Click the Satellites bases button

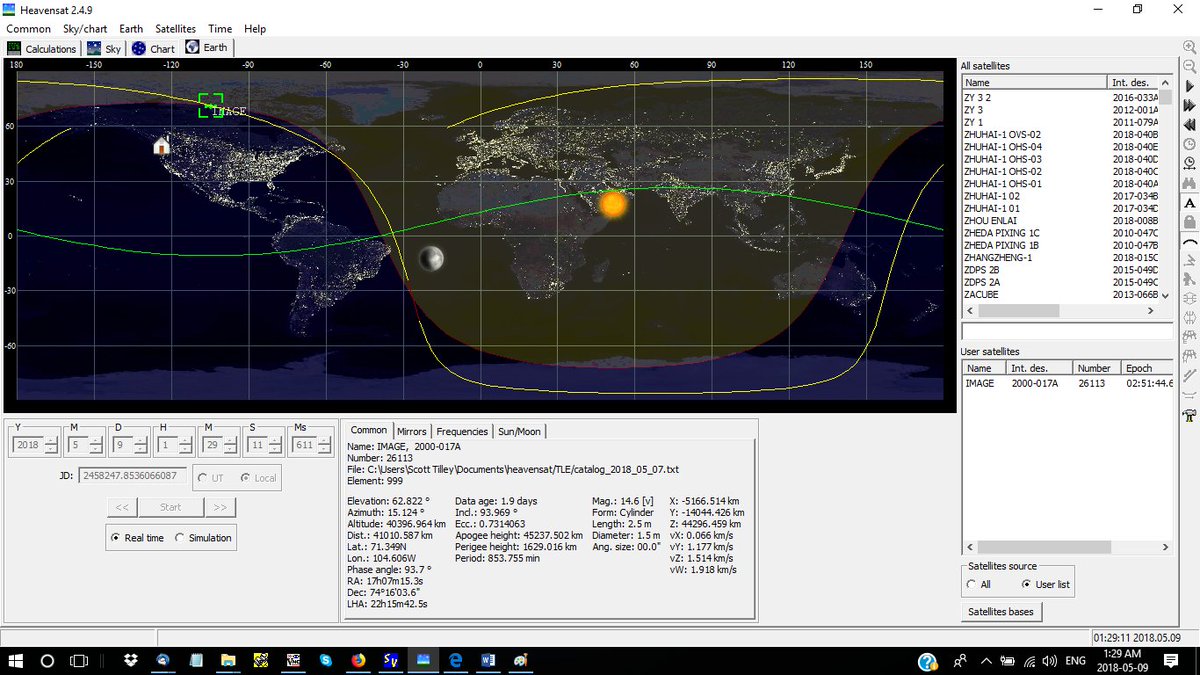pos(1001,611)
